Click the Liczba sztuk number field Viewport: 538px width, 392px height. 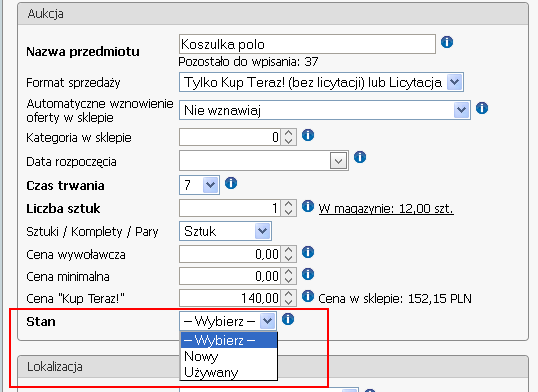pos(230,208)
